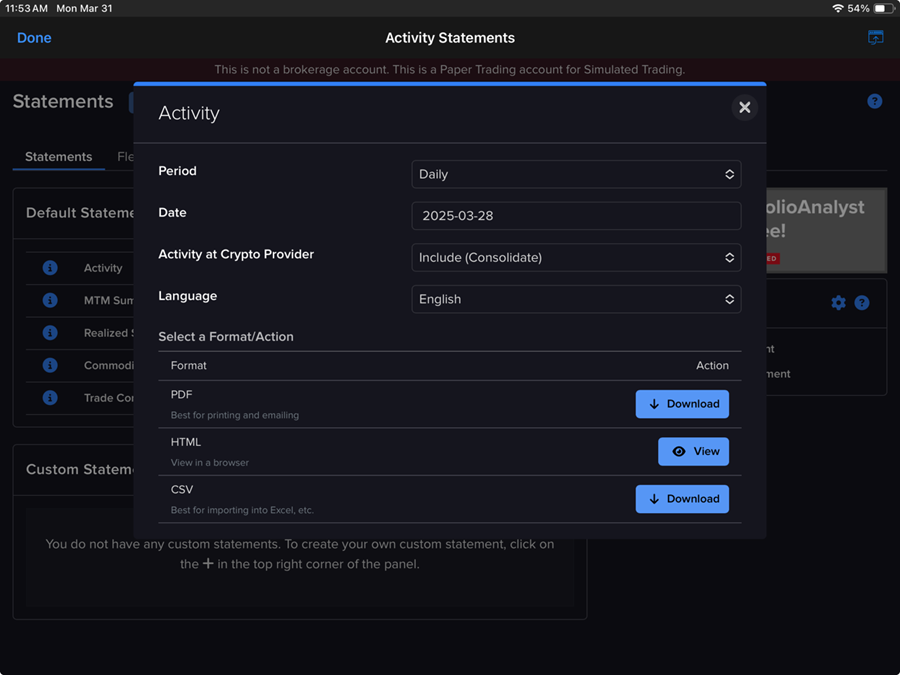Click the info icon beside Trade Confirmations

49,397
